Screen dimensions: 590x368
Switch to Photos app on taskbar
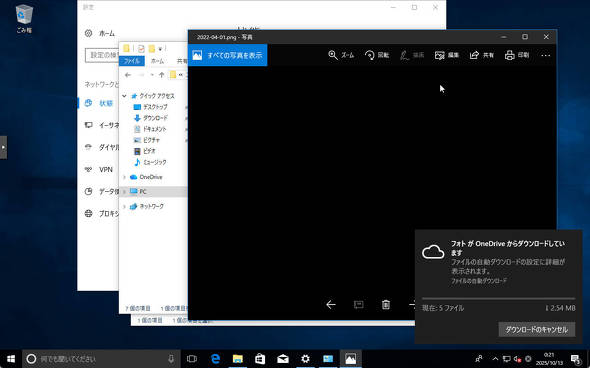[351, 359]
